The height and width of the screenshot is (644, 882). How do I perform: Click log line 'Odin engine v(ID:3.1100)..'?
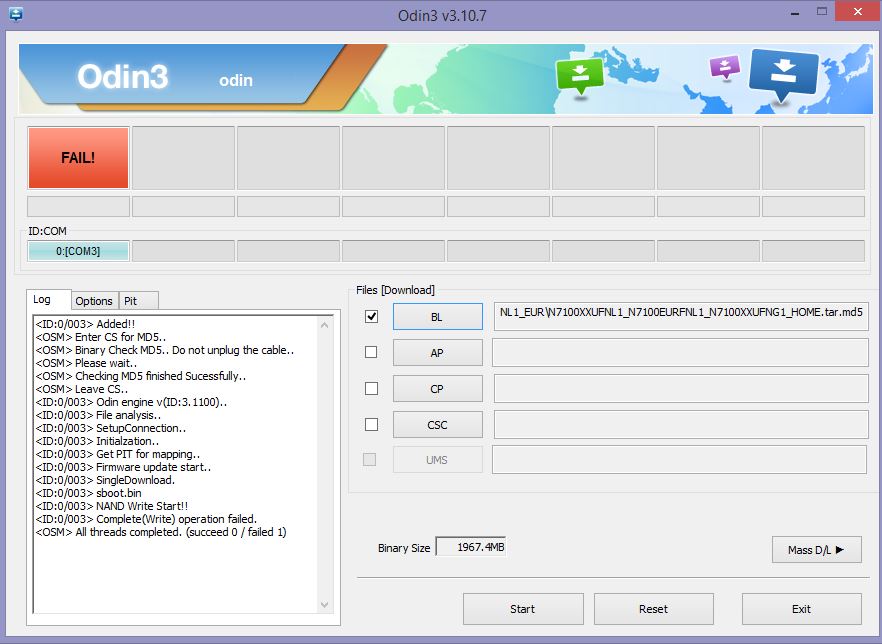tap(131, 402)
